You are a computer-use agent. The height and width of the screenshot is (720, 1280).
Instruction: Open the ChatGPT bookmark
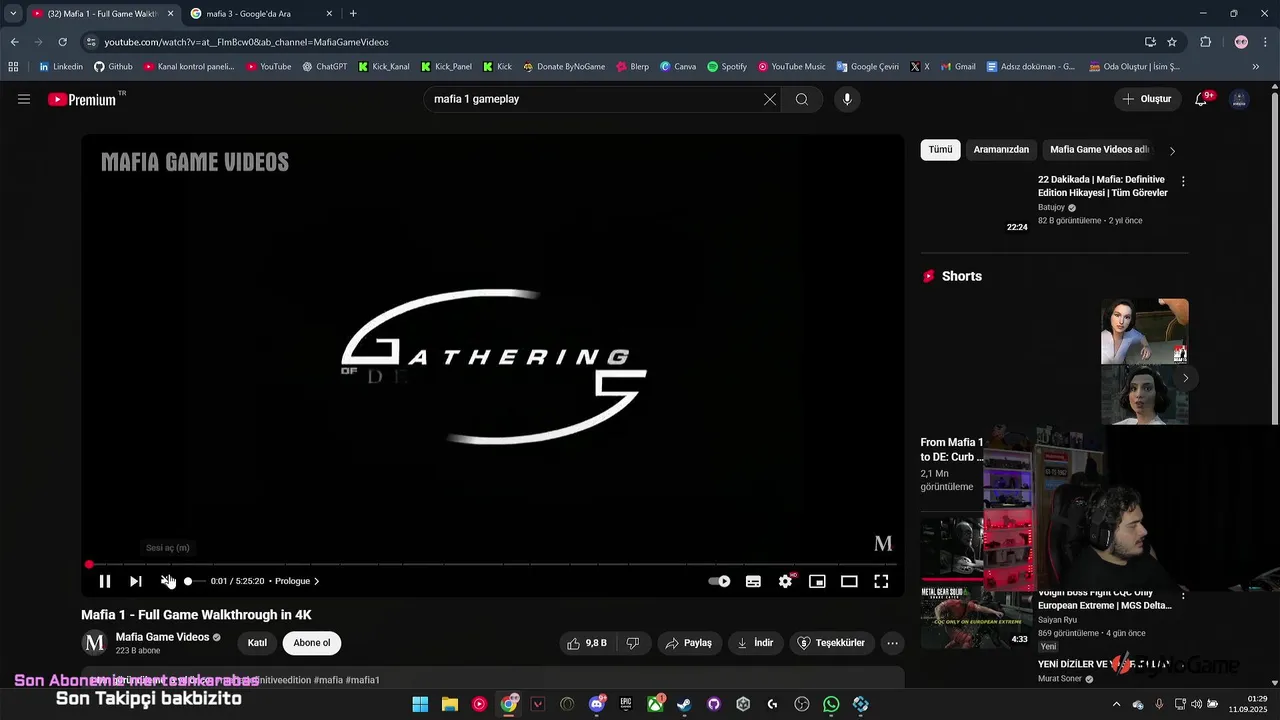tap(325, 67)
